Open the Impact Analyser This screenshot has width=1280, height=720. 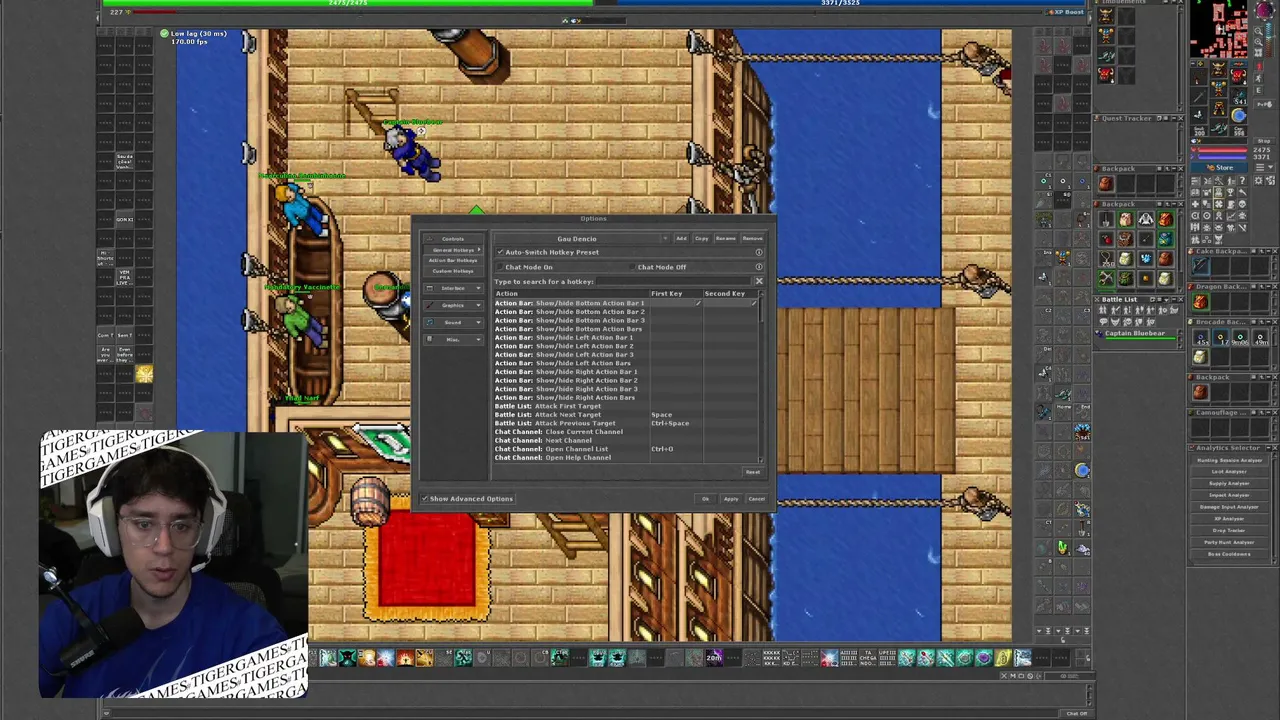tap(1229, 495)
